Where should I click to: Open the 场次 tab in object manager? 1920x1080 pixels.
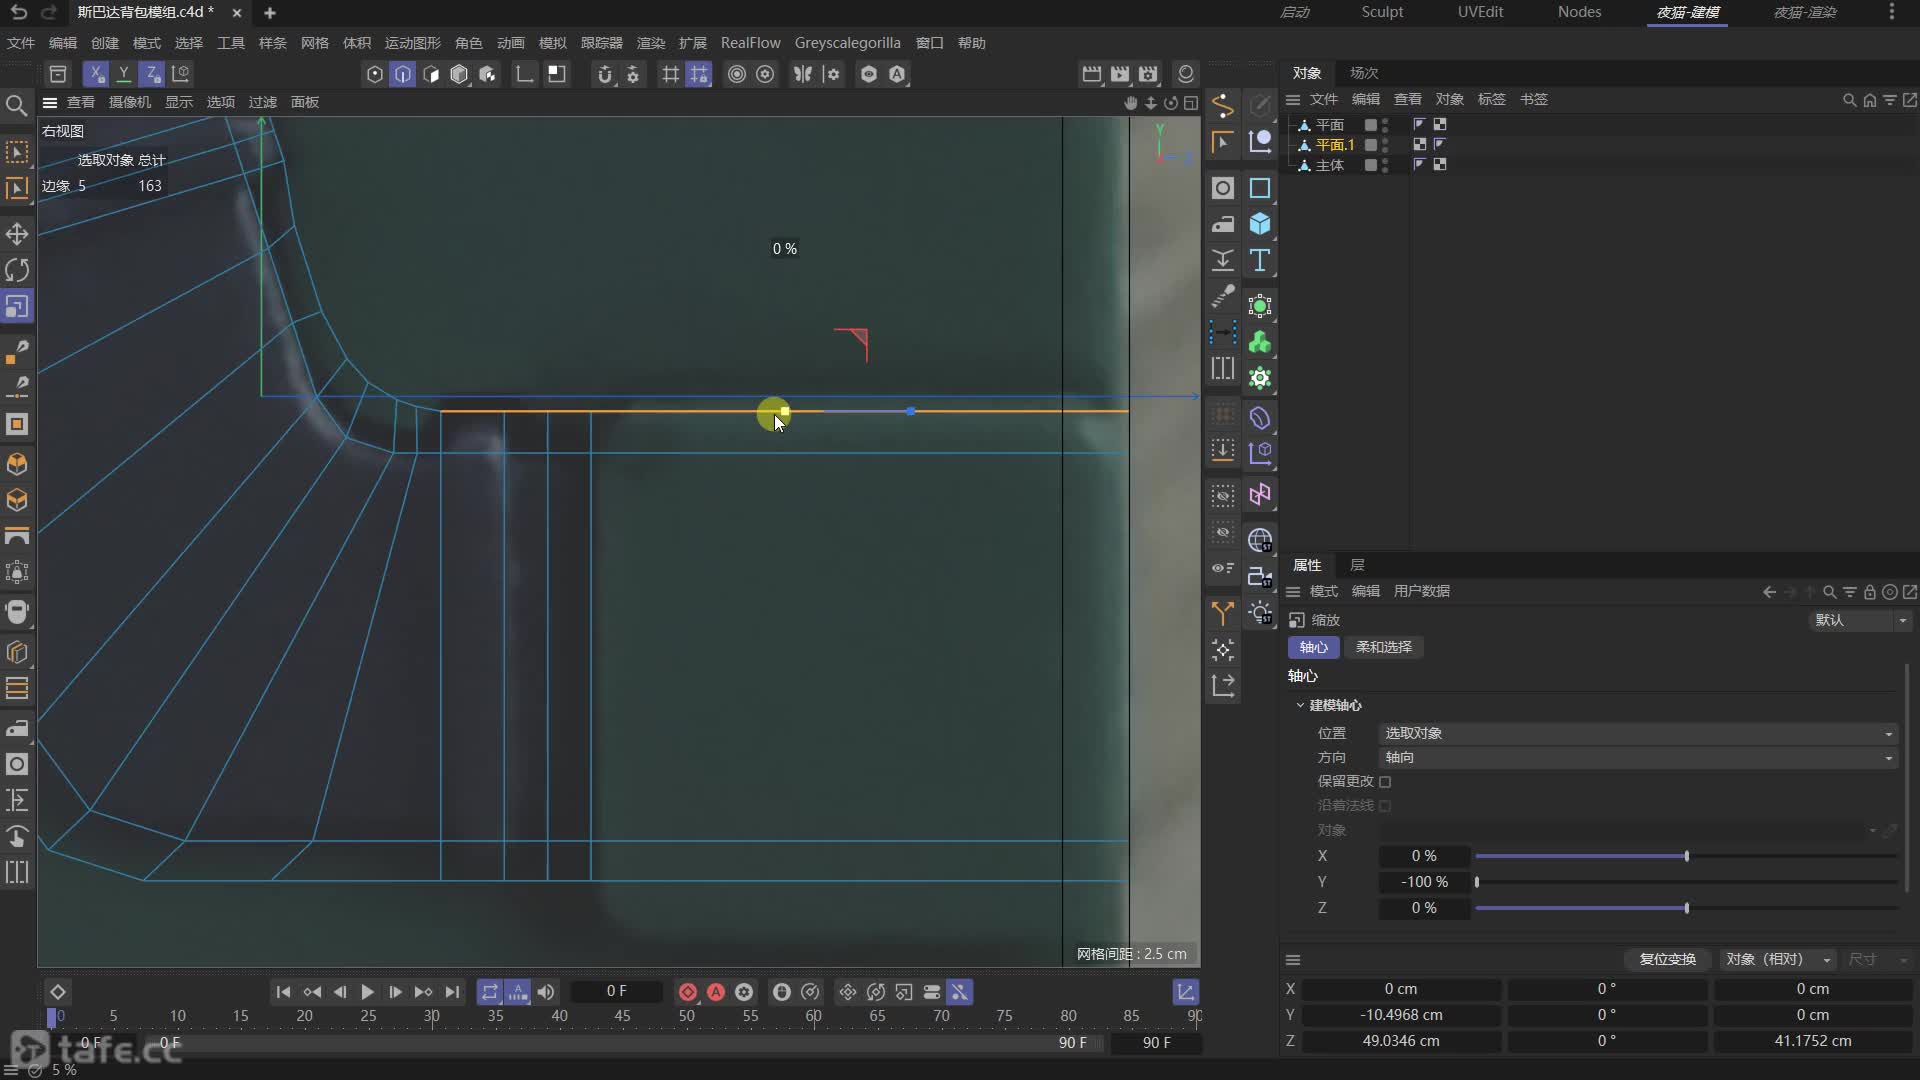[x=1363, y=73]
